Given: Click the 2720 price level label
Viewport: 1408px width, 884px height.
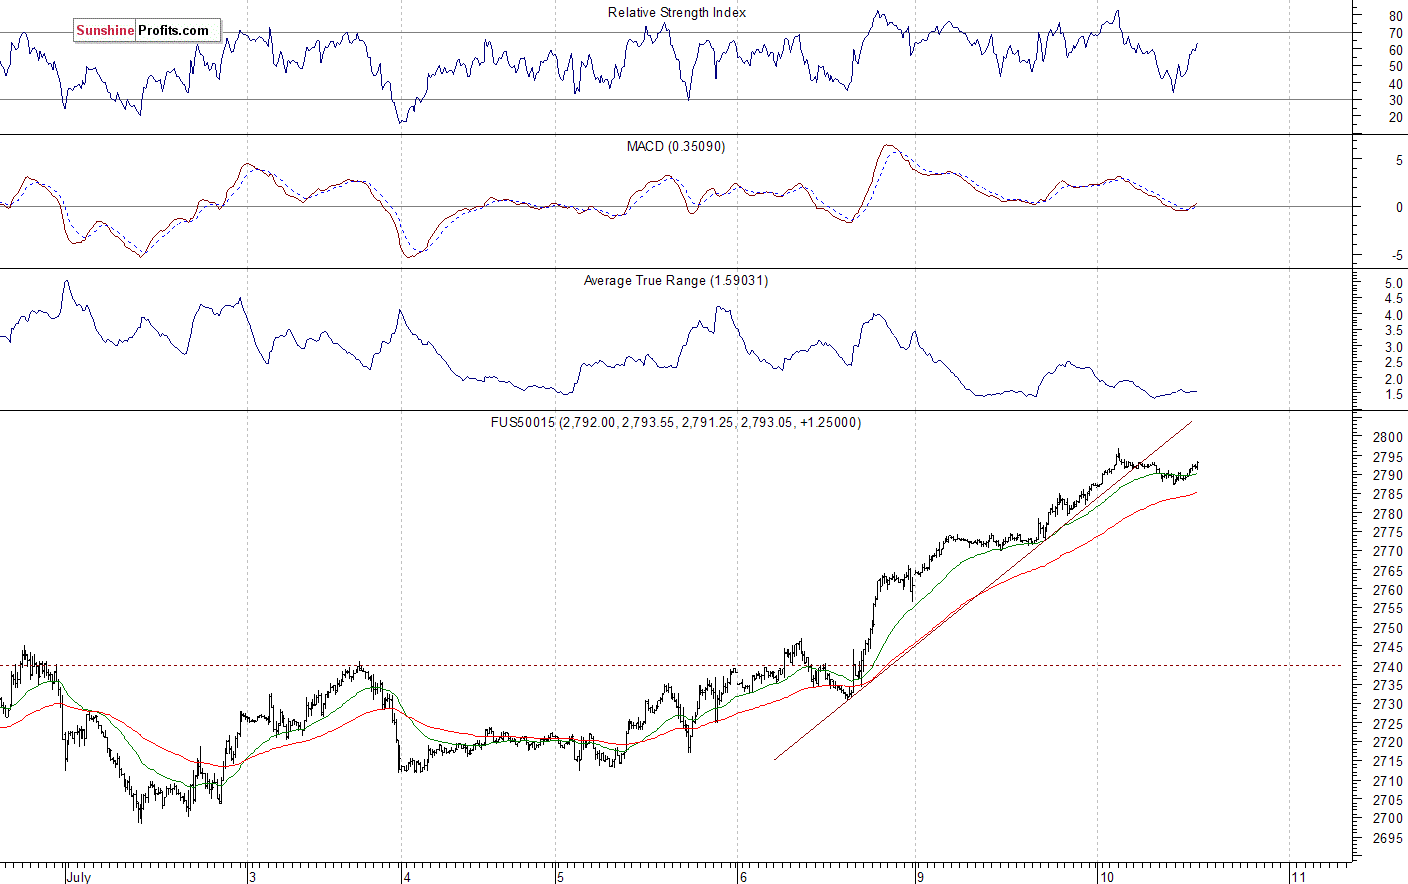Looking at the screenshot, I should point(1387,743).
